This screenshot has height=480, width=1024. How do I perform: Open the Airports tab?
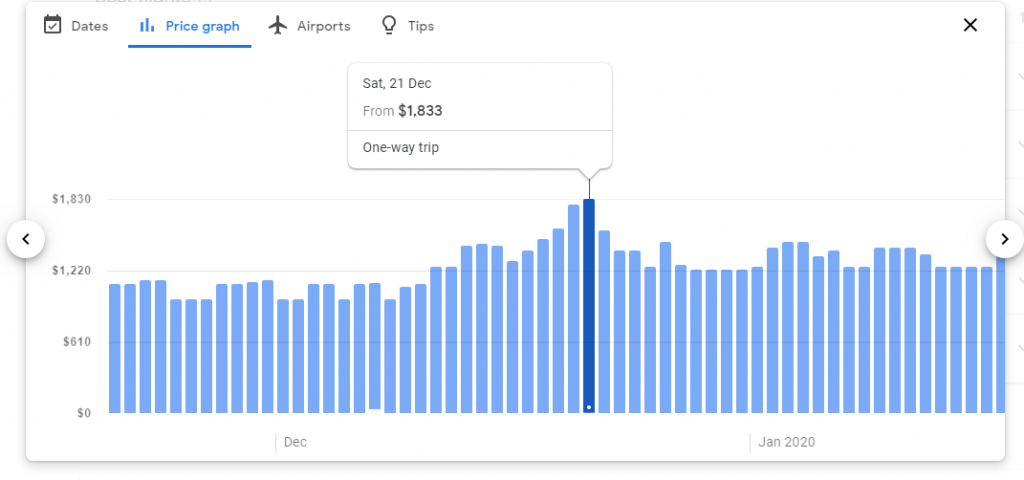point(310,26)
